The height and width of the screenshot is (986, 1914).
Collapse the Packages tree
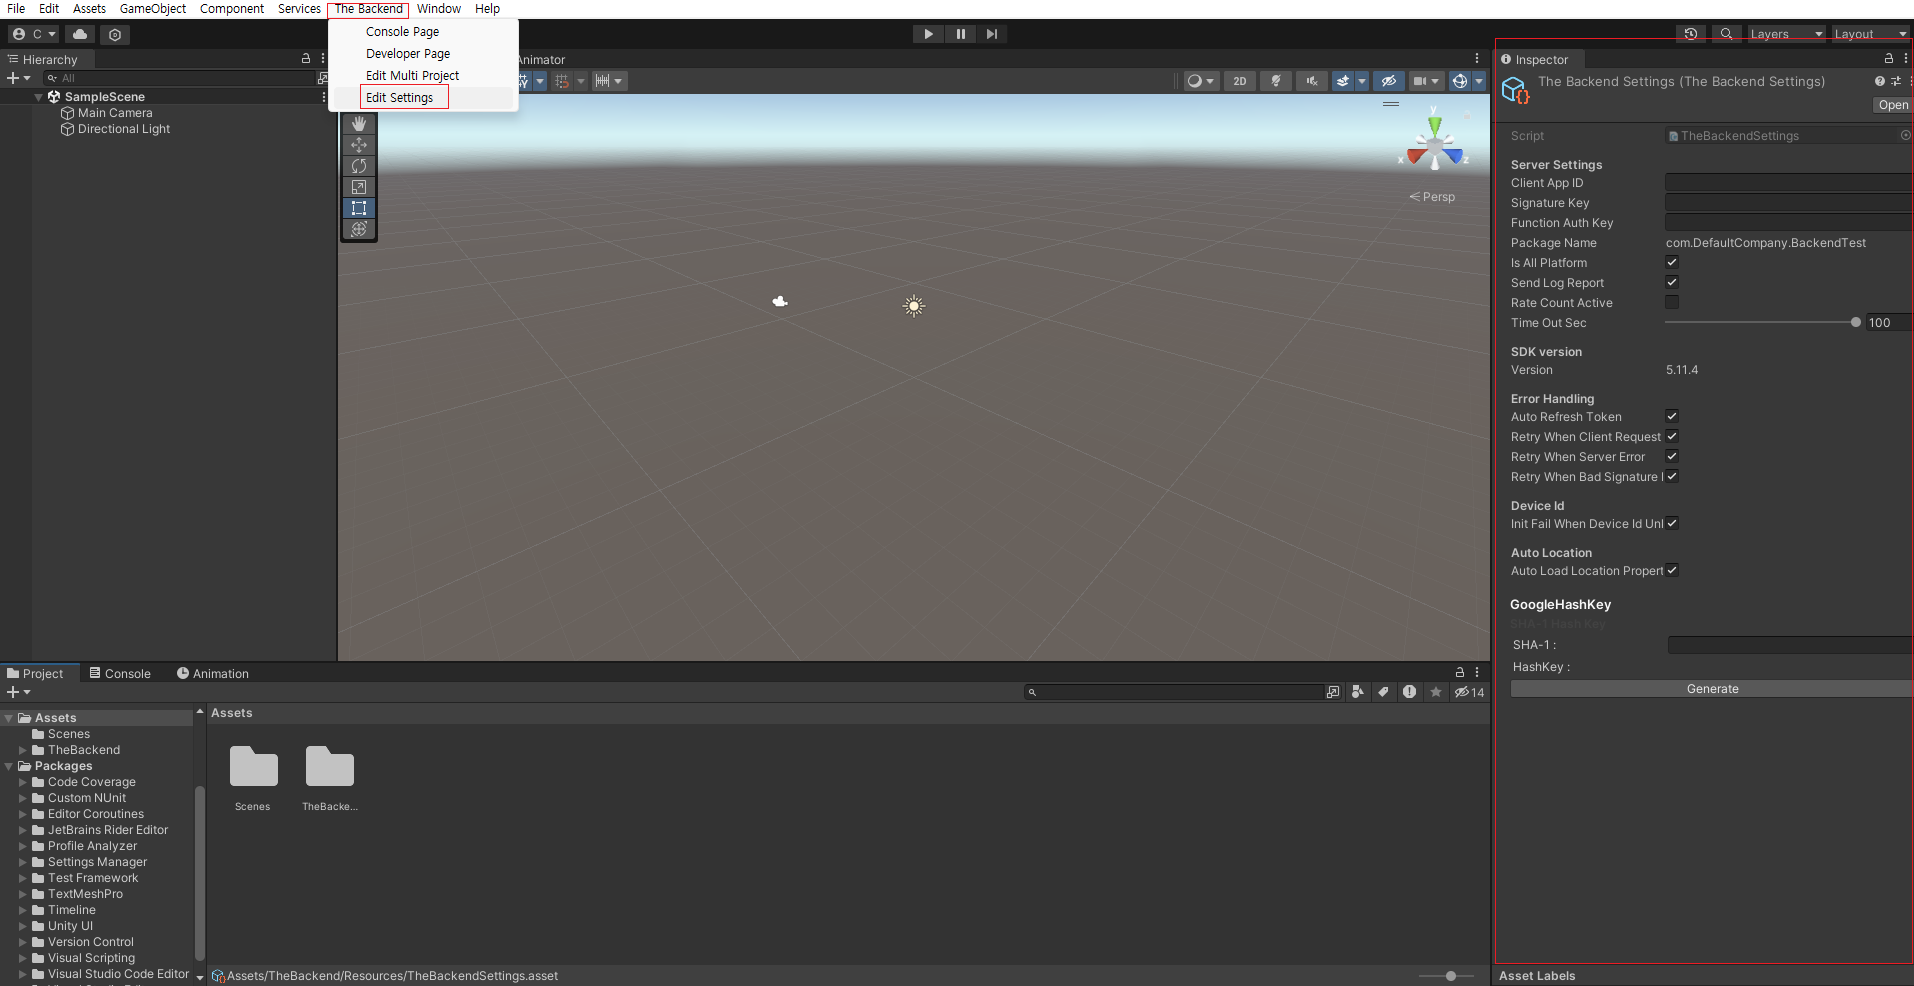9,766
